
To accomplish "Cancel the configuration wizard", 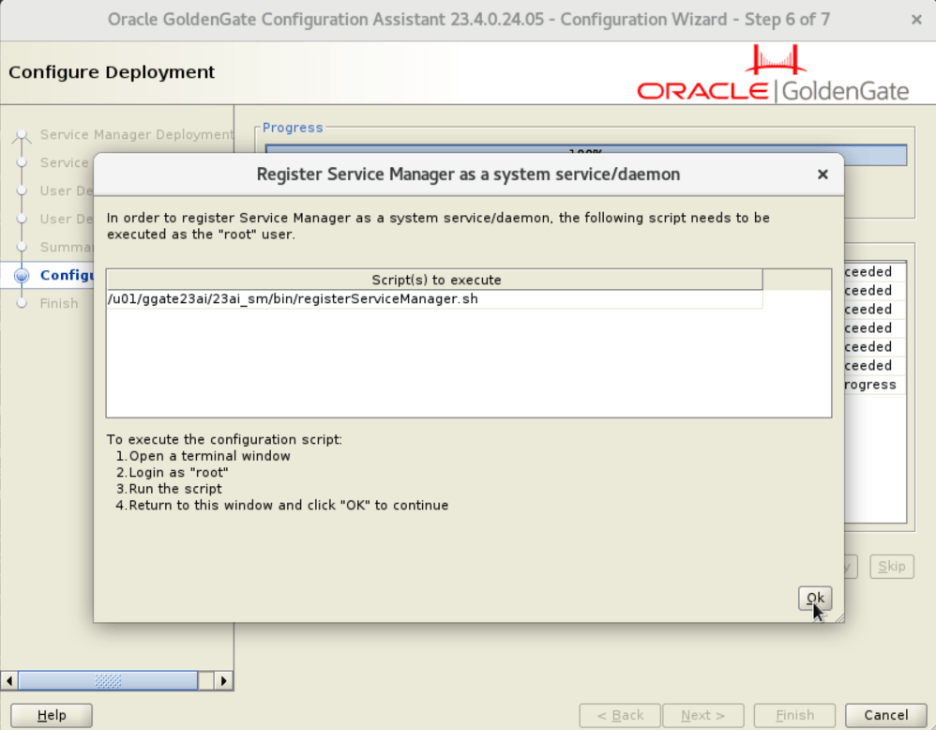I will click(x=886, y=715).
